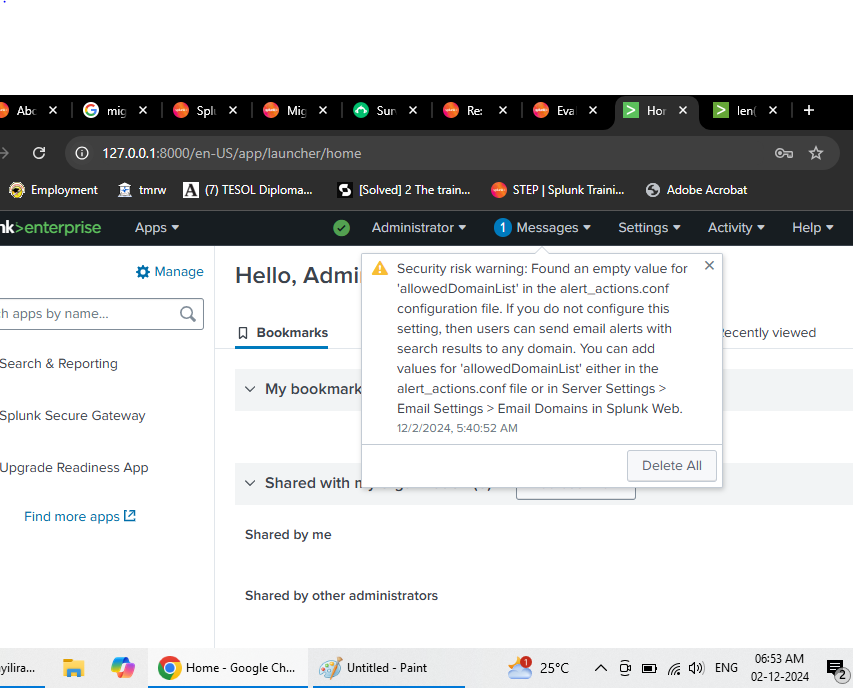
Task: Click the site information icon in address bar
Action: click(82, 153)
